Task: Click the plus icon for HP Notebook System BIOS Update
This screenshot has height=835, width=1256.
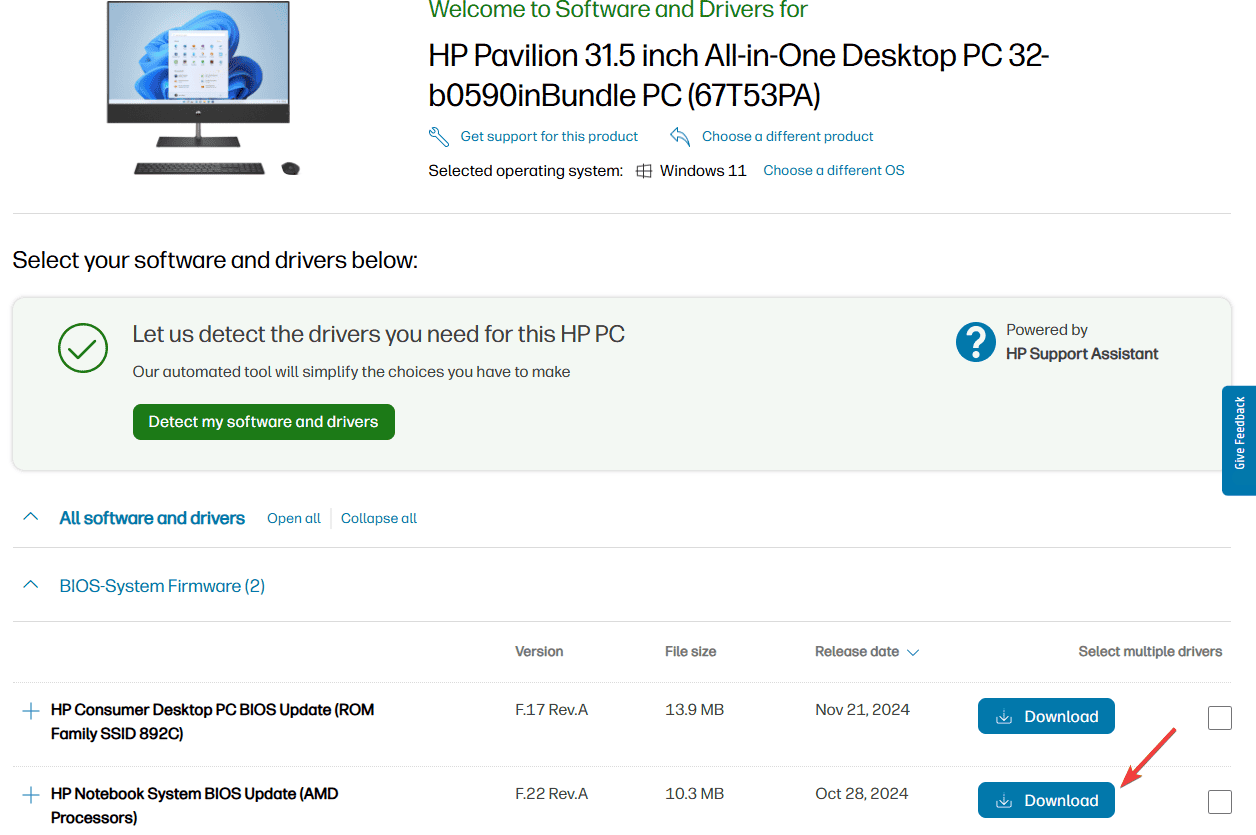Action: click(31, 795)
